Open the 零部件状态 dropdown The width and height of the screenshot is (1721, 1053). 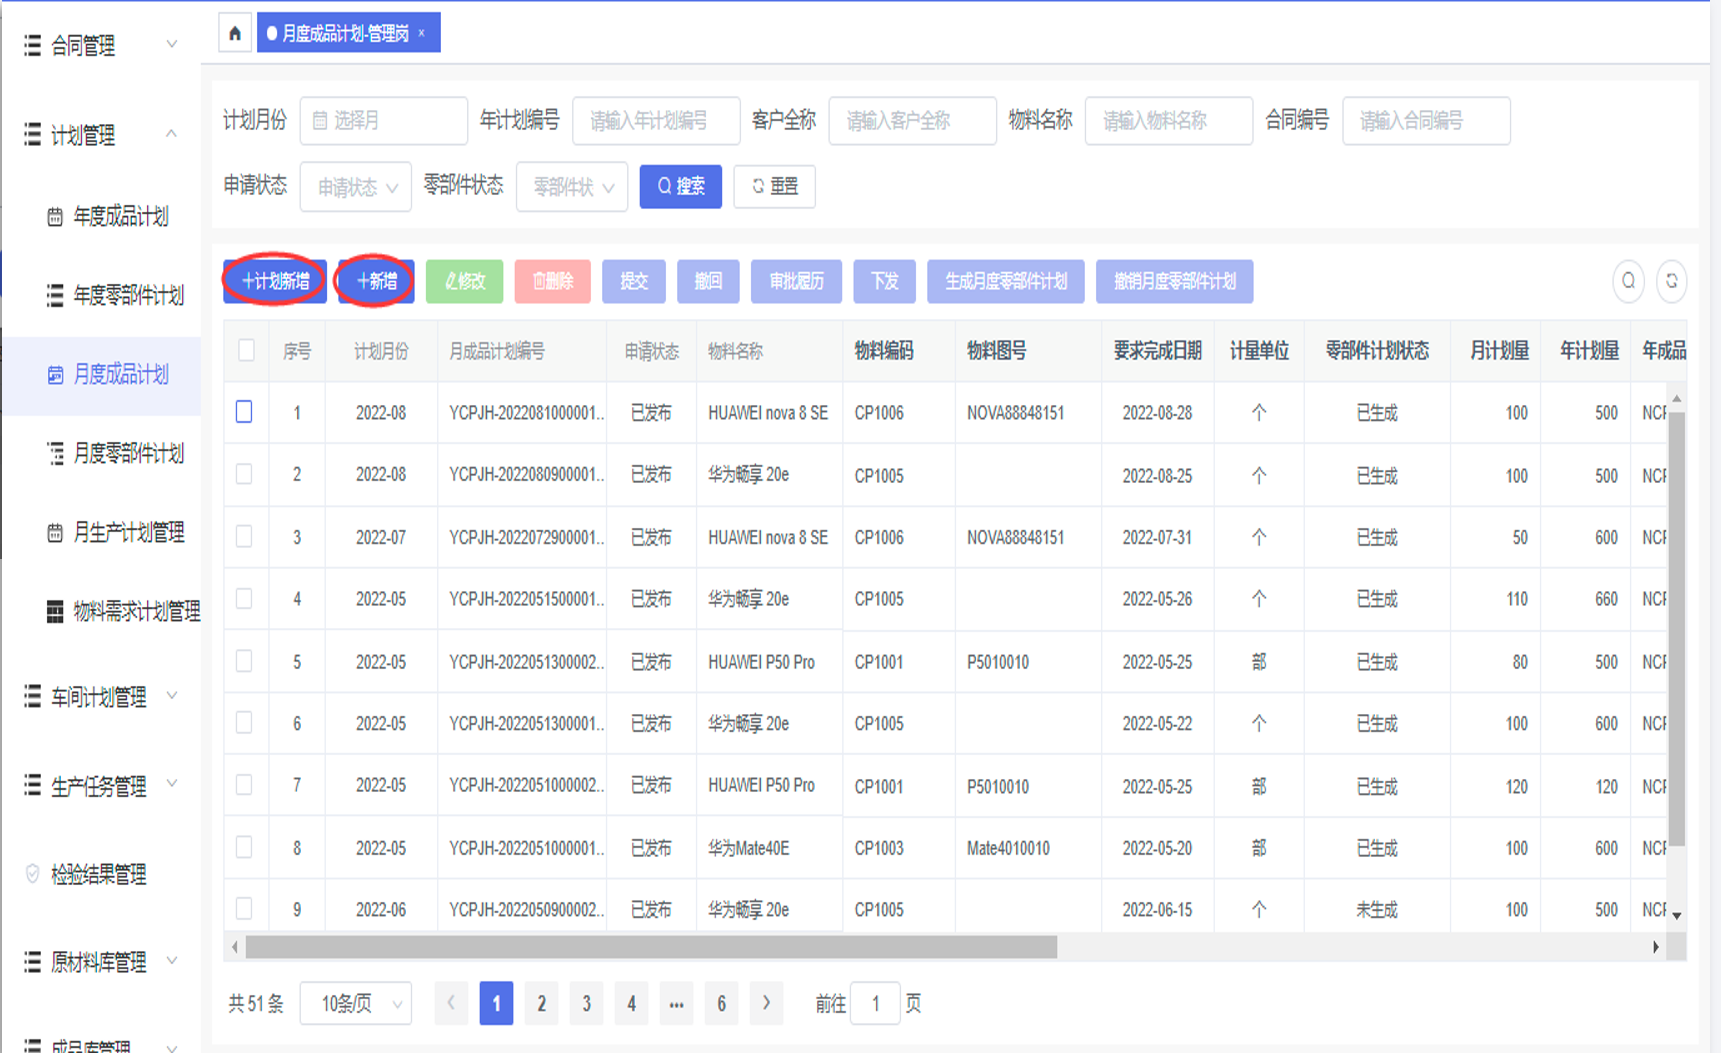pos(572,187)
